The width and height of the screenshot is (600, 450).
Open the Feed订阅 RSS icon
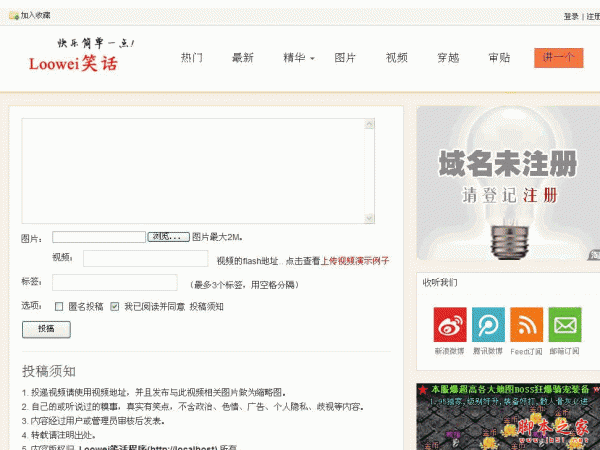pyautogui.click(x=526, y=324)
